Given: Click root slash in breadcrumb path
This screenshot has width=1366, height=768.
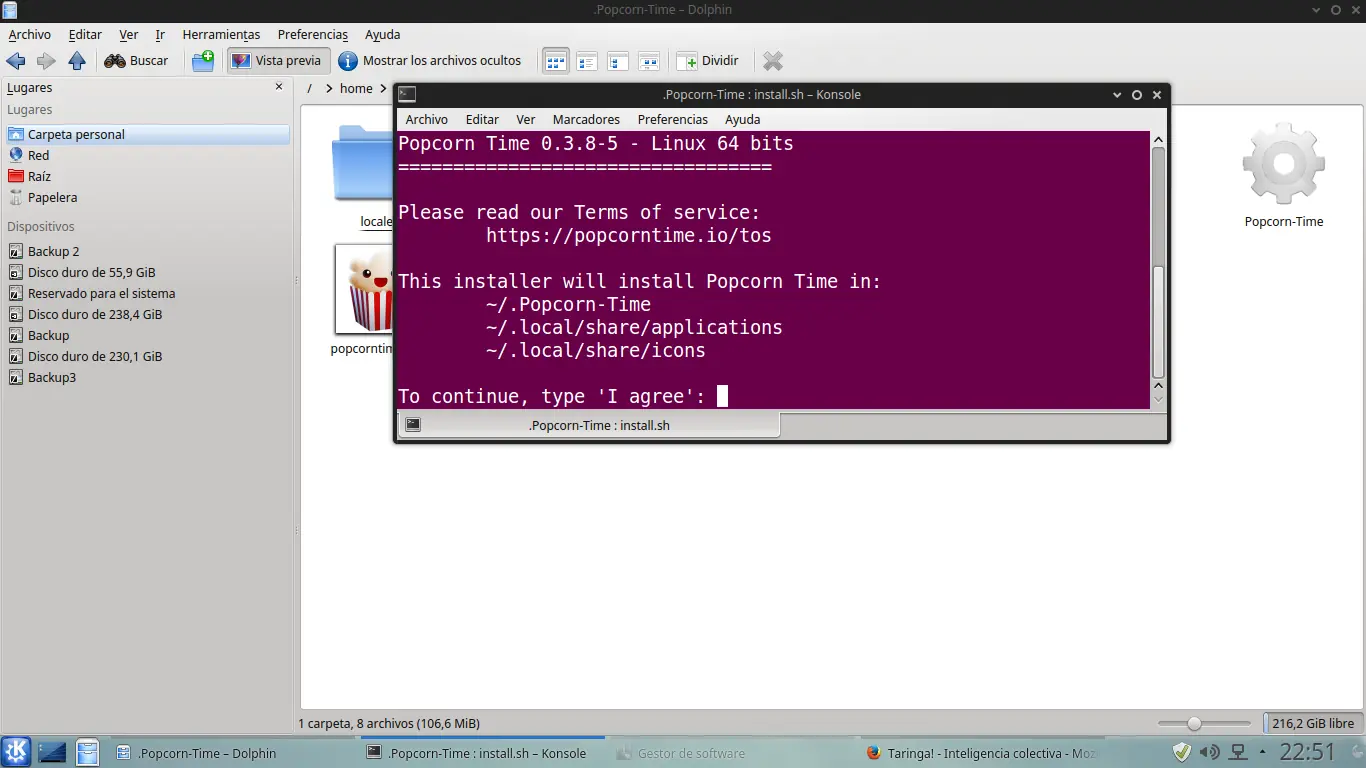Looking at the screenshot, I should [310, 88].
